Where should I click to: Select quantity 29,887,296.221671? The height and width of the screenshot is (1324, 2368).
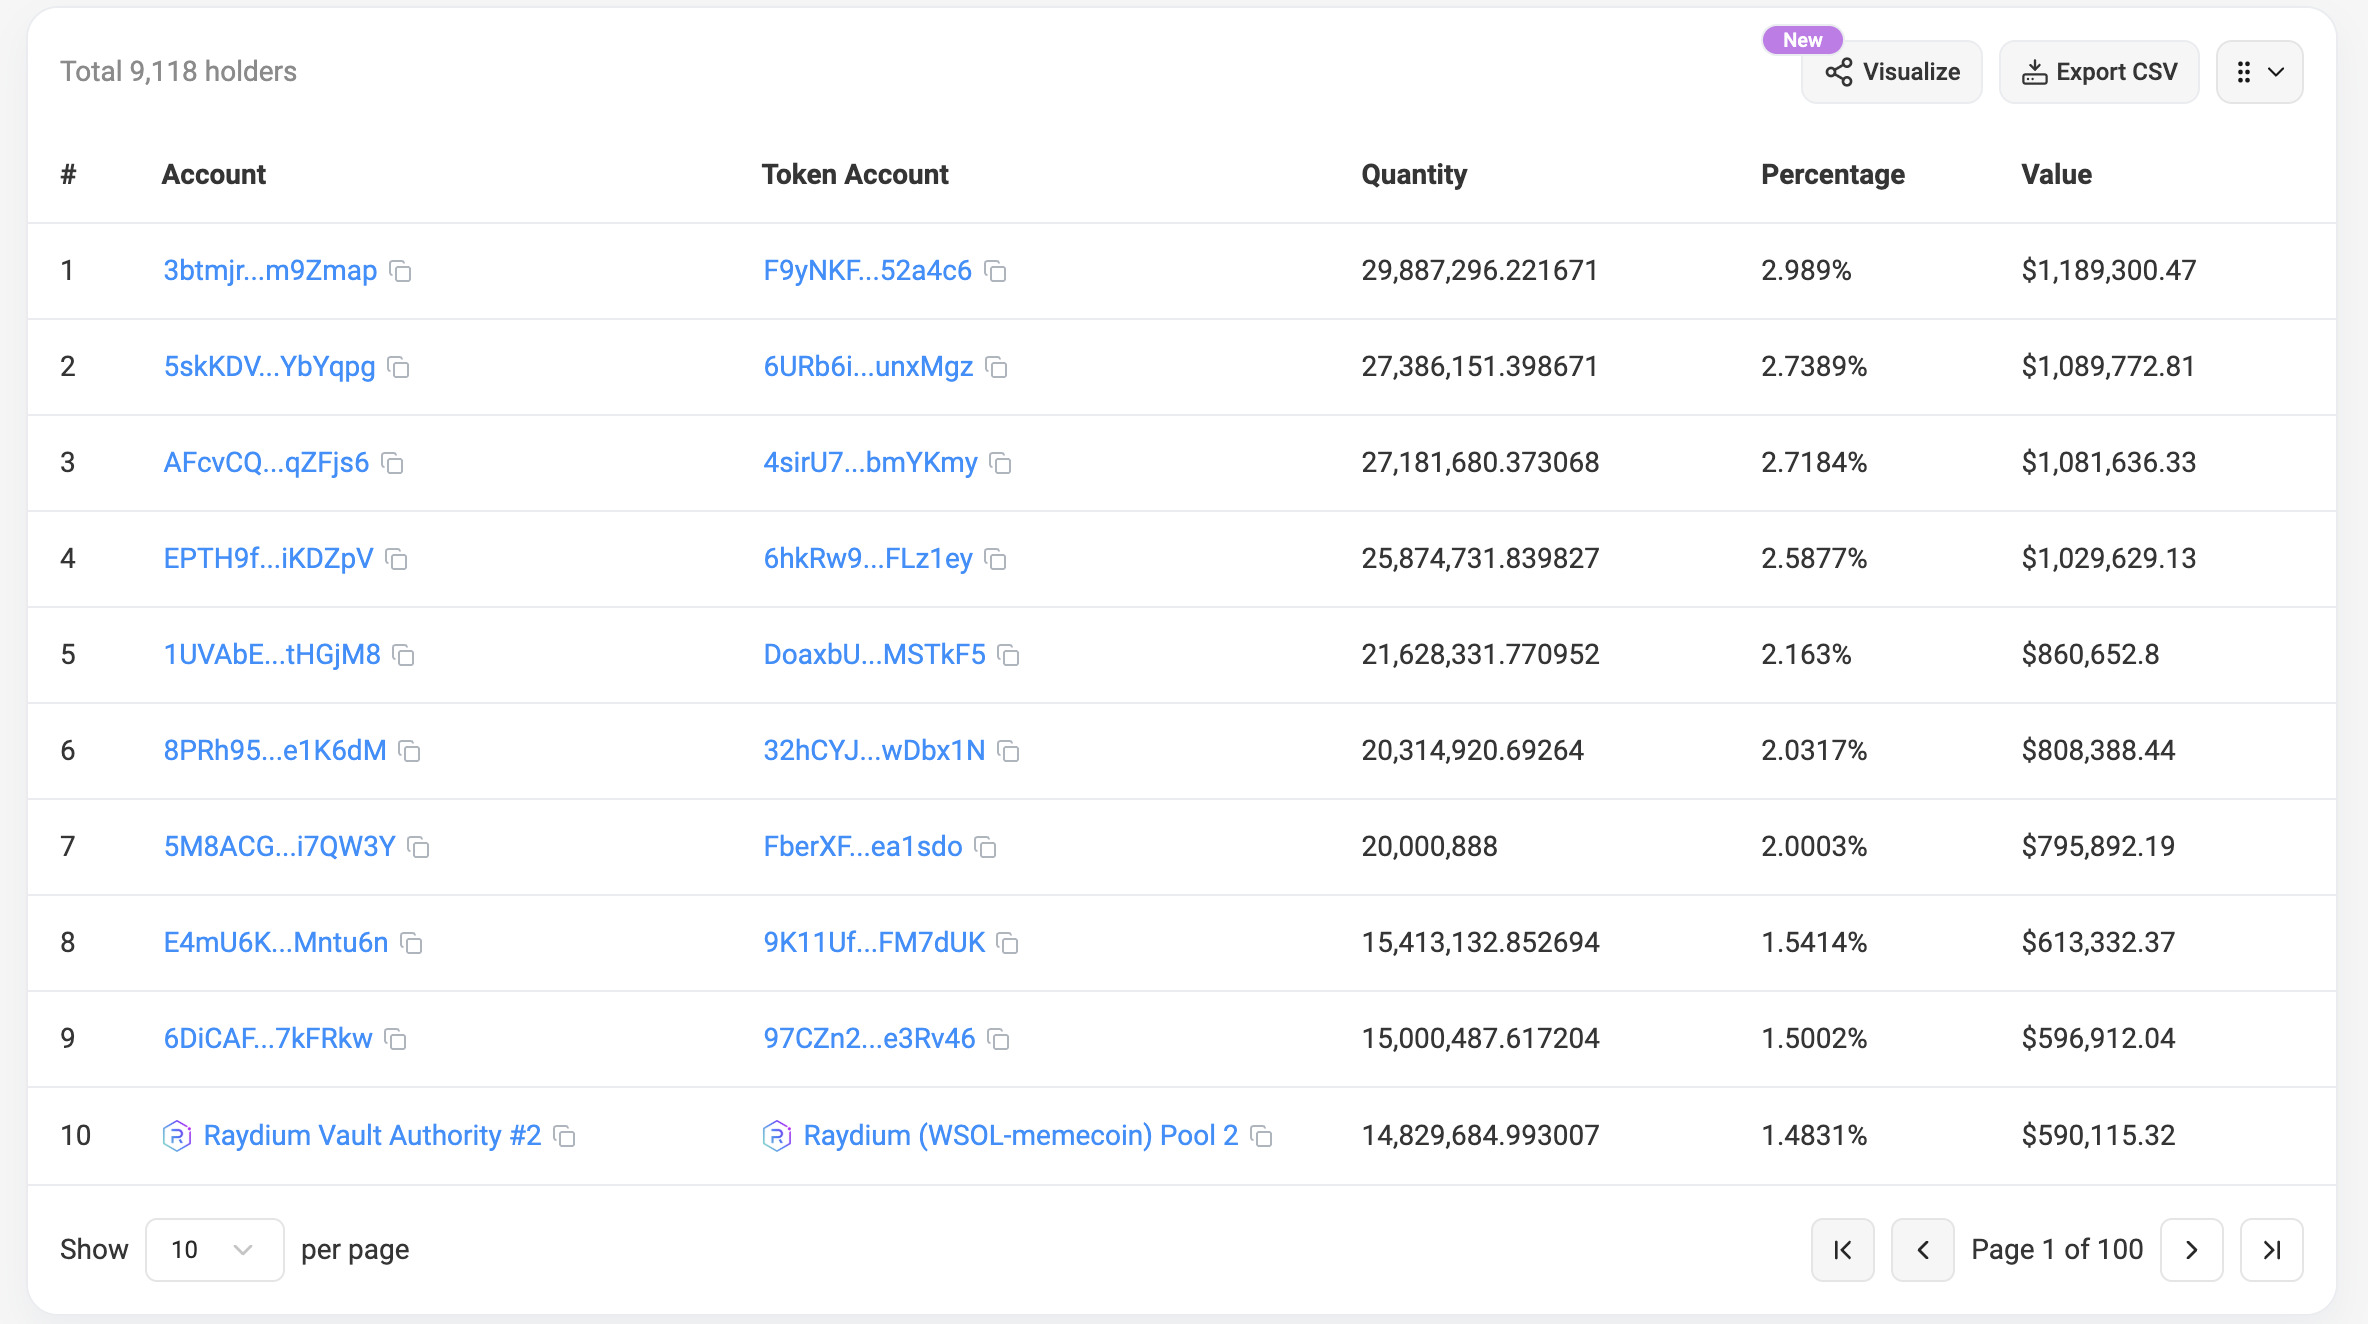click(x=1479, y=270)
